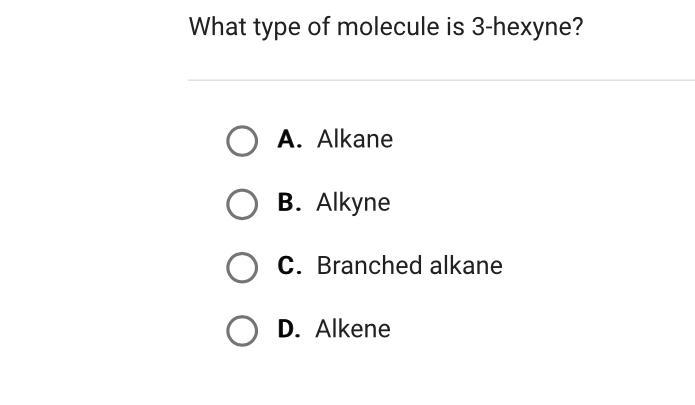Select the radio button for option A
The image size is (695, 405).
point(242,141)
